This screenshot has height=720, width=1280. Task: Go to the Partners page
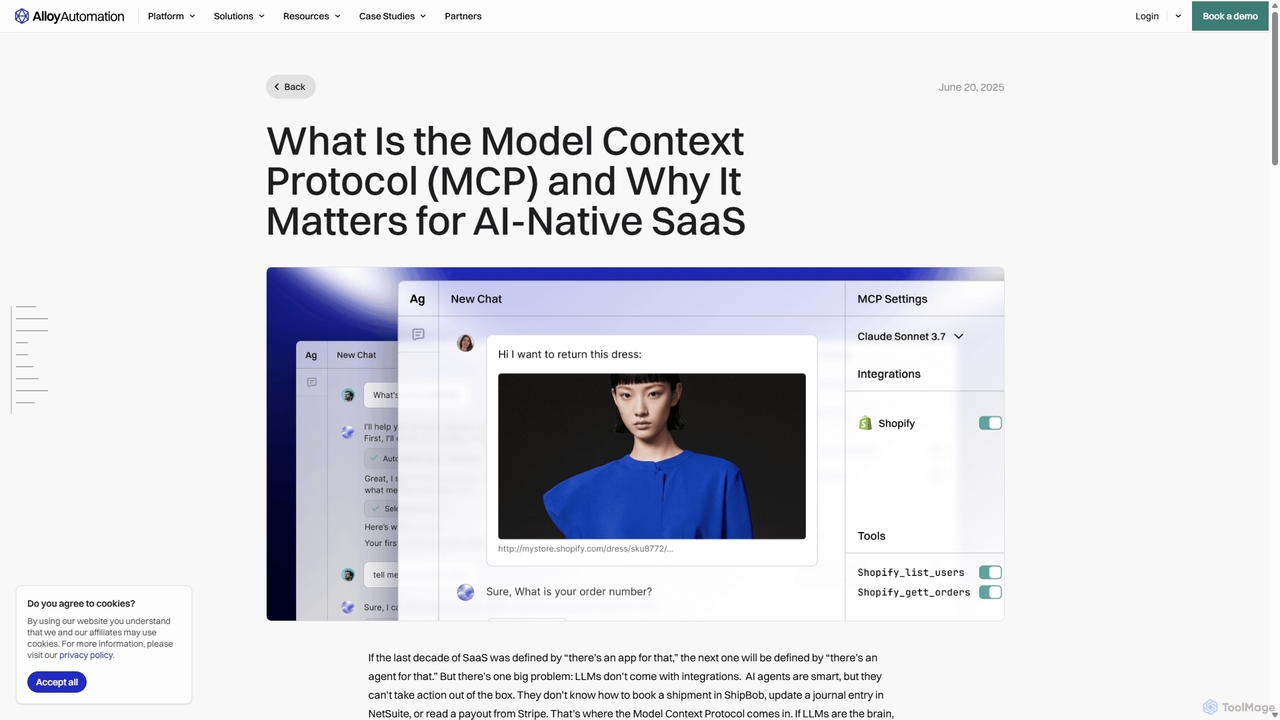click(x=463, y=16)
